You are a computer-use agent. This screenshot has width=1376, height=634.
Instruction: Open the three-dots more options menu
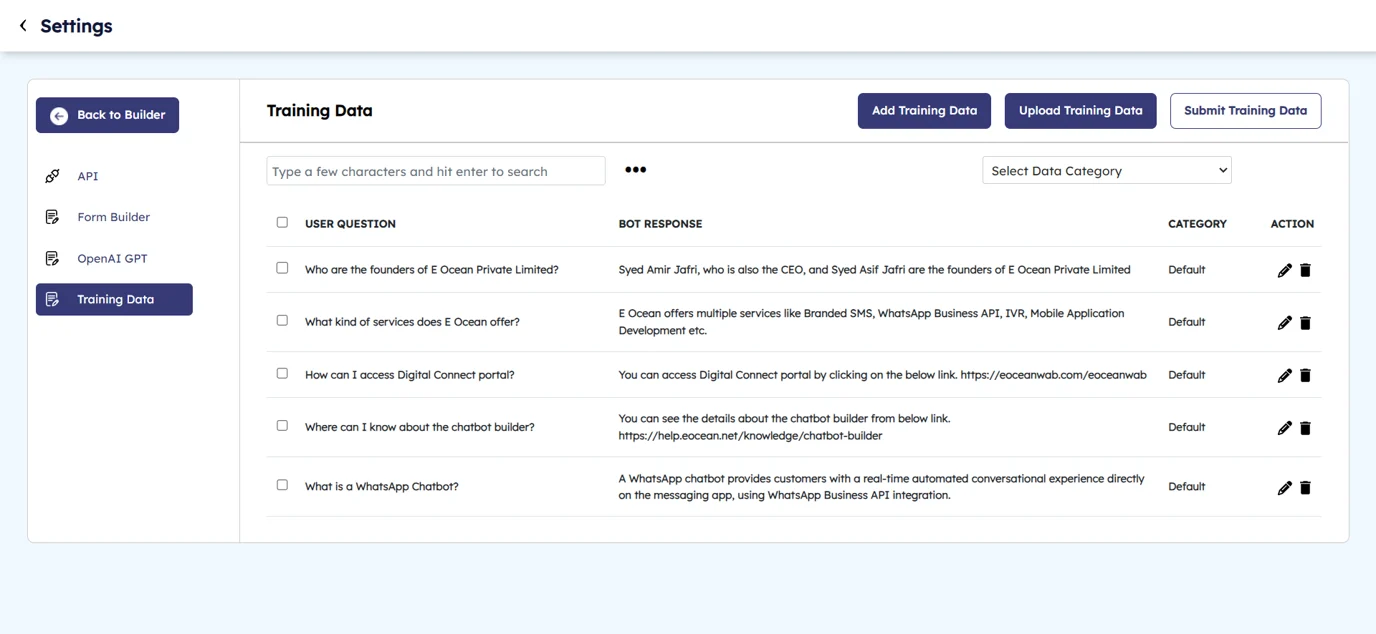click(635, 170)
